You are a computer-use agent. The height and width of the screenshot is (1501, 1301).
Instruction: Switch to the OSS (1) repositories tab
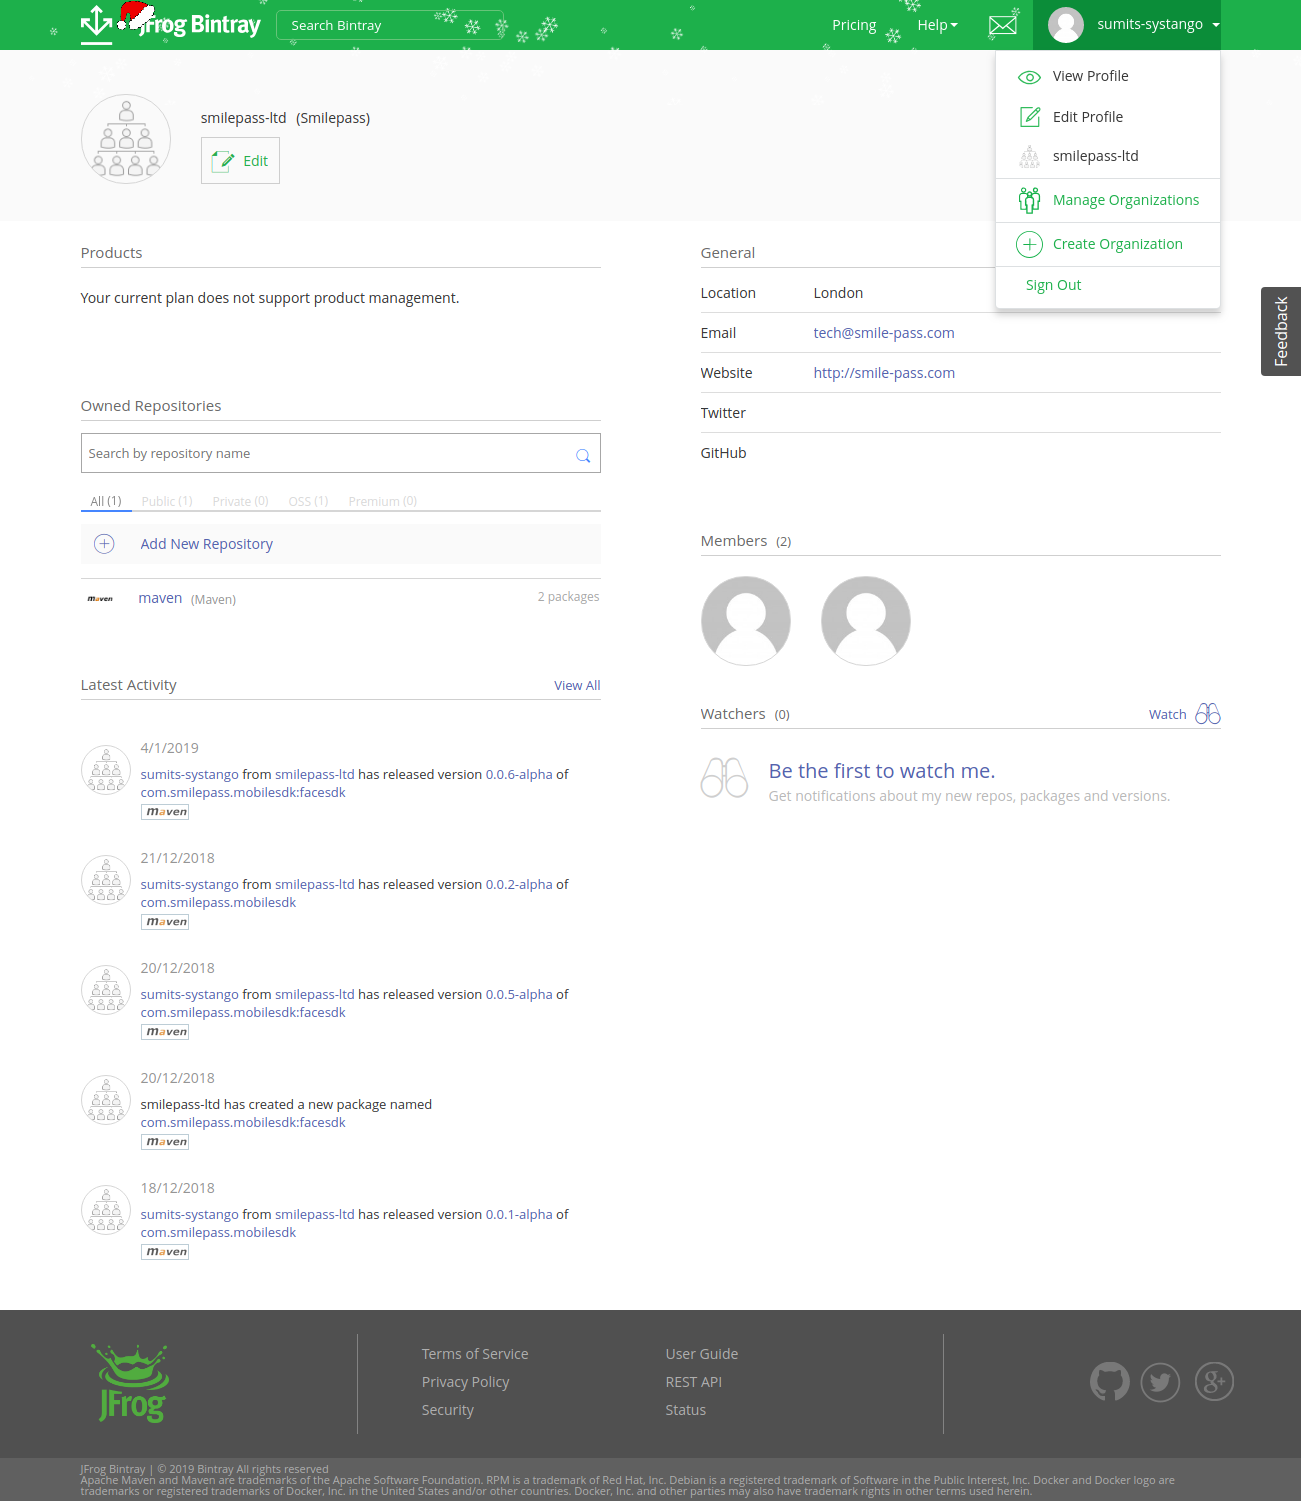(x=308, y=501)
